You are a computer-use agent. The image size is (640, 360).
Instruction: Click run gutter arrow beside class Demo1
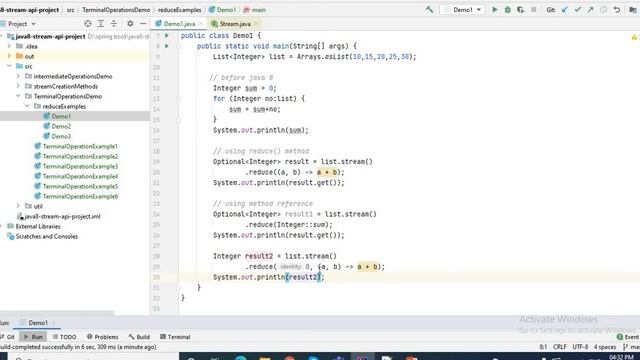pos(167,36)
